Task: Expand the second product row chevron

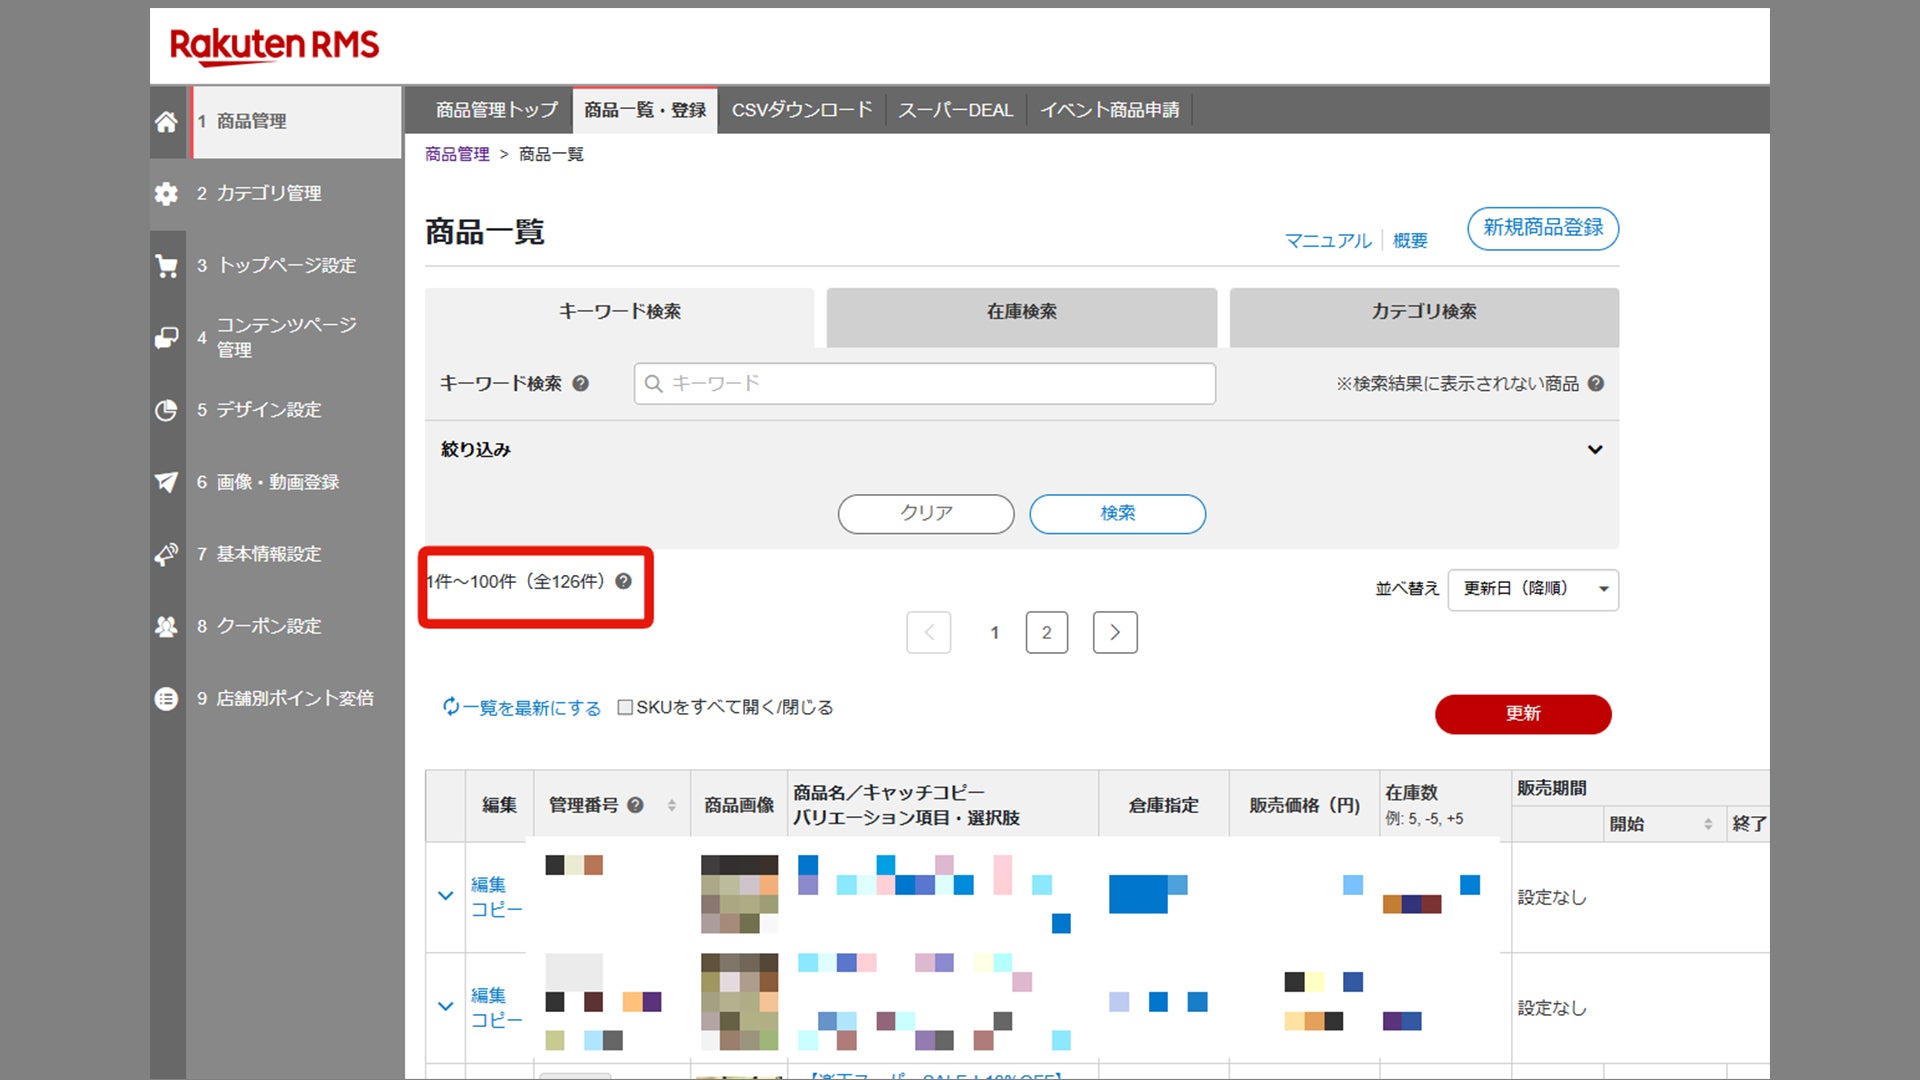Action: [x=446, y=1006]
